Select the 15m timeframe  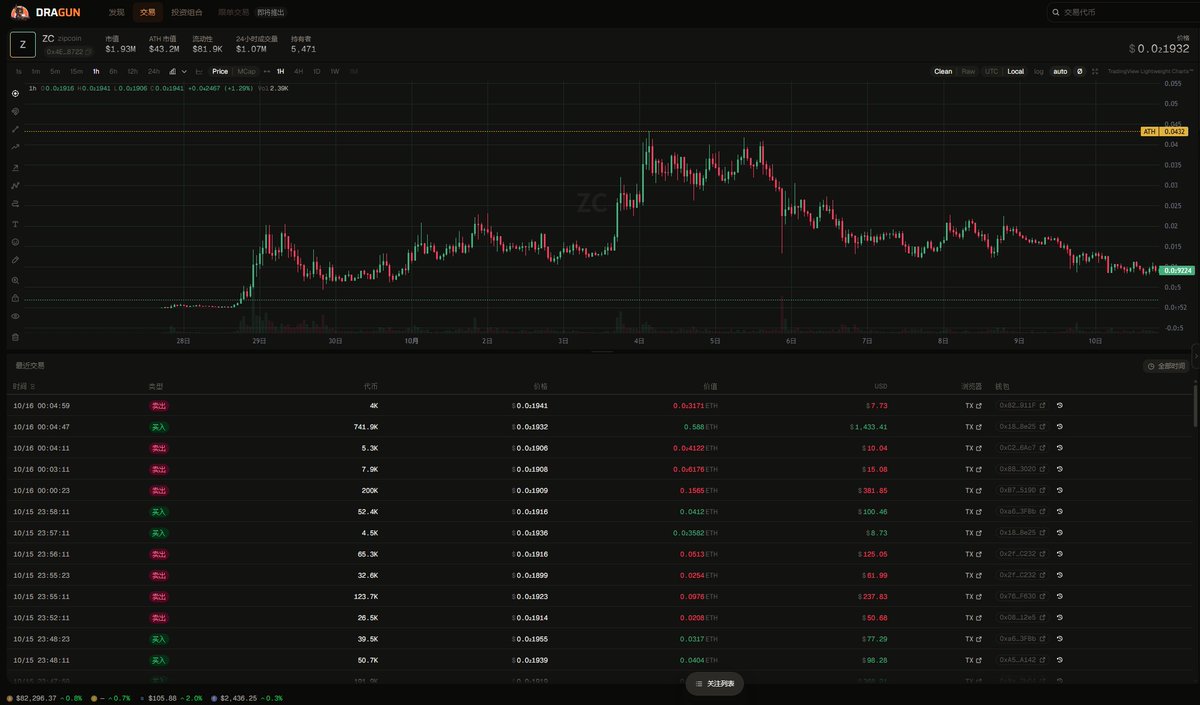[77, 72]
